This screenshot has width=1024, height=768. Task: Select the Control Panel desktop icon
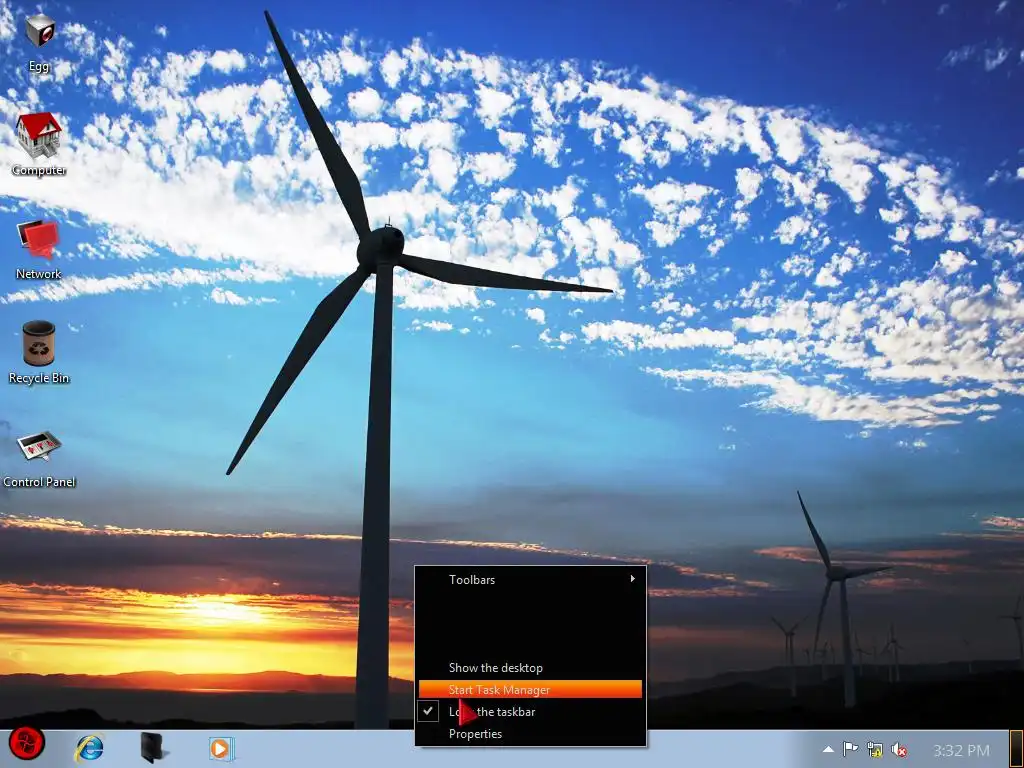39,459
